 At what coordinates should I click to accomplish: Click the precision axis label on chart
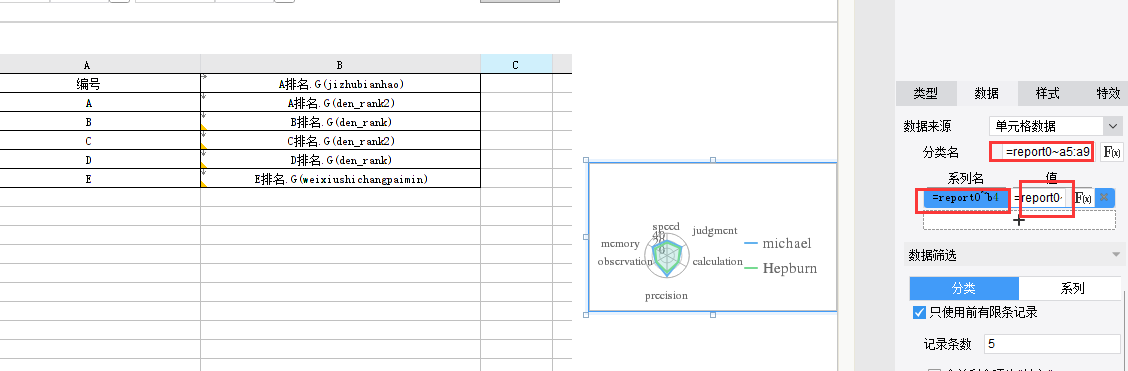click(x=666, y=296)
